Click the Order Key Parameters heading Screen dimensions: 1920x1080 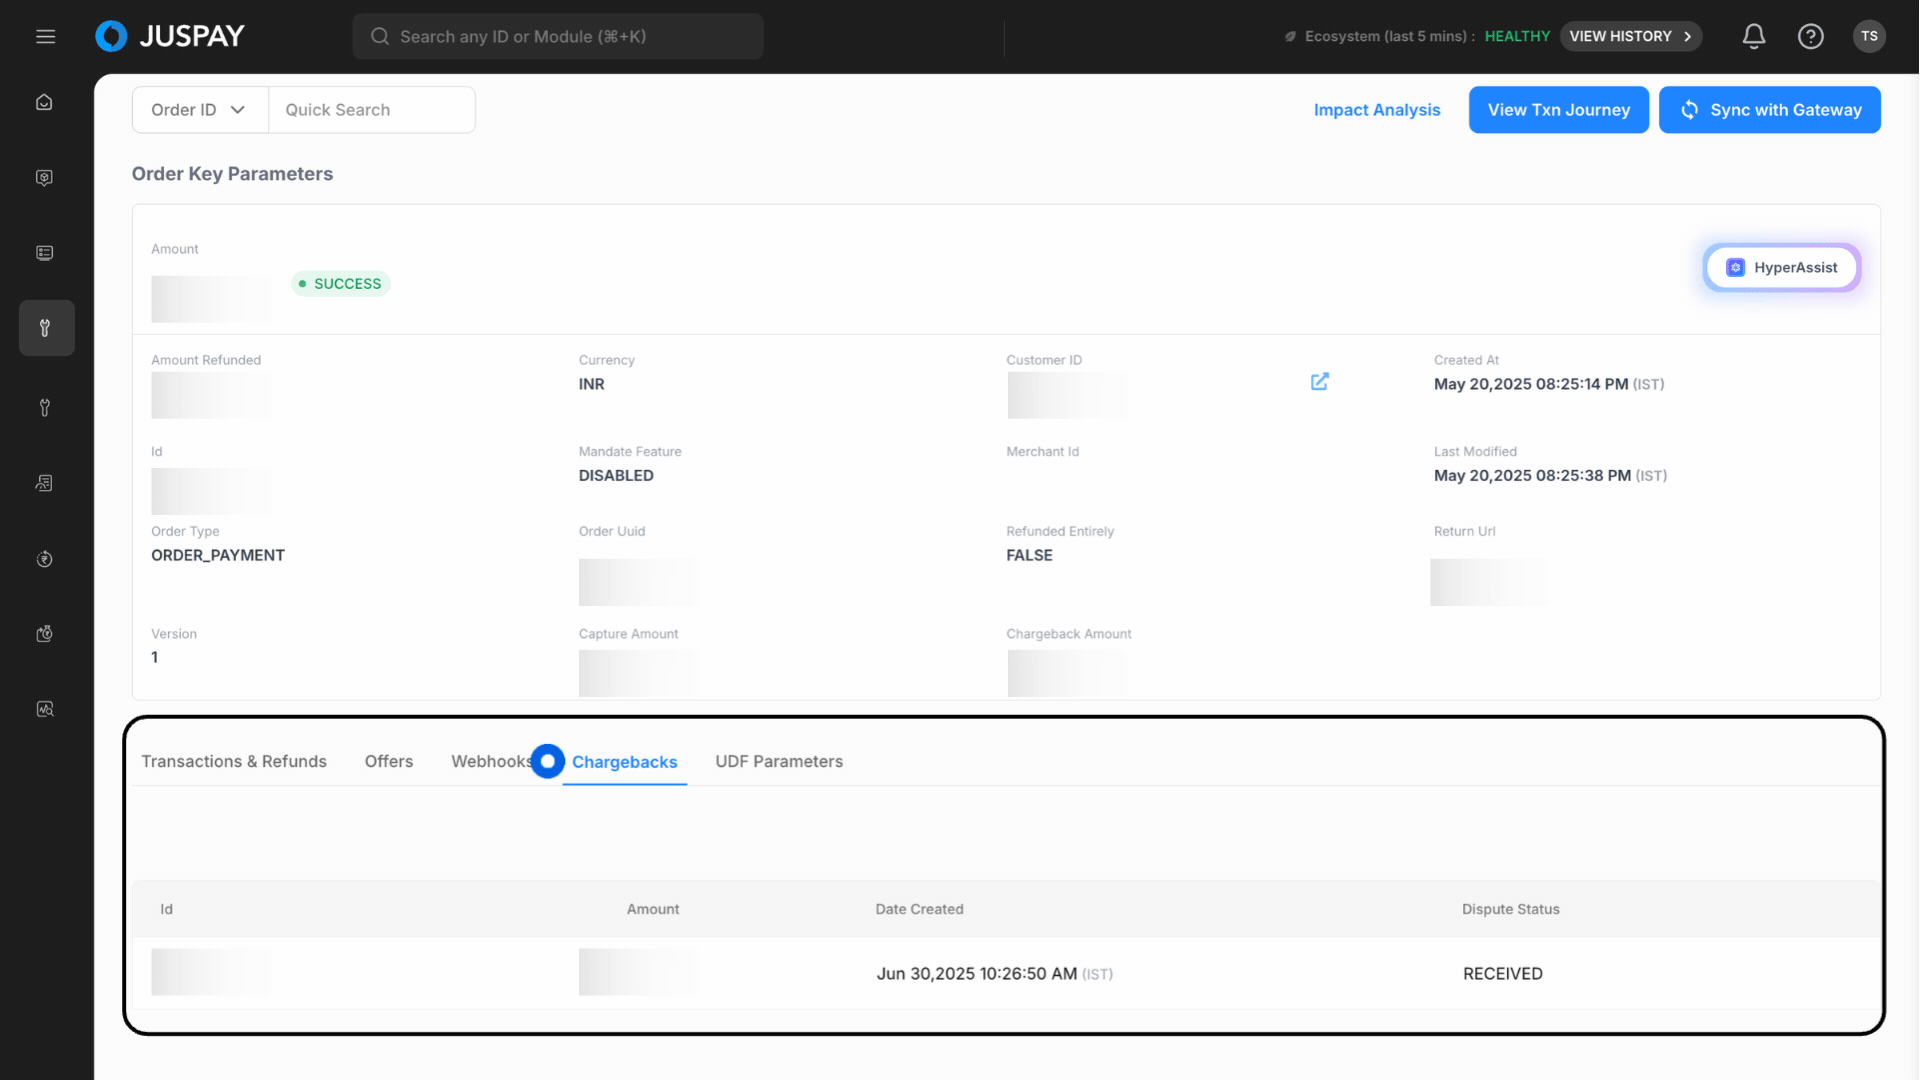tap(233, 174)
